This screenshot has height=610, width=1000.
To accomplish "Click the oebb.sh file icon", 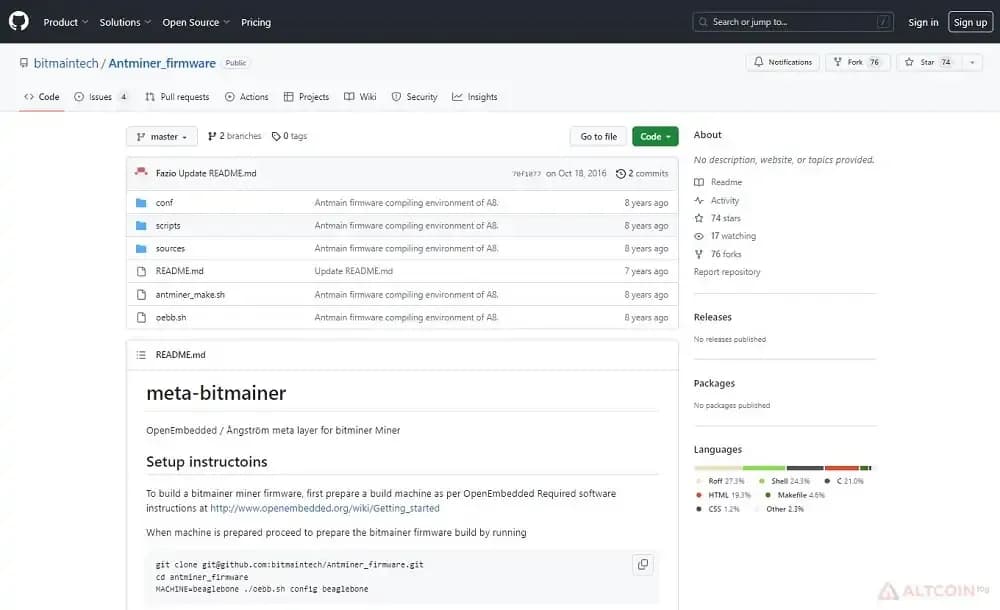I will click(141, 318).
